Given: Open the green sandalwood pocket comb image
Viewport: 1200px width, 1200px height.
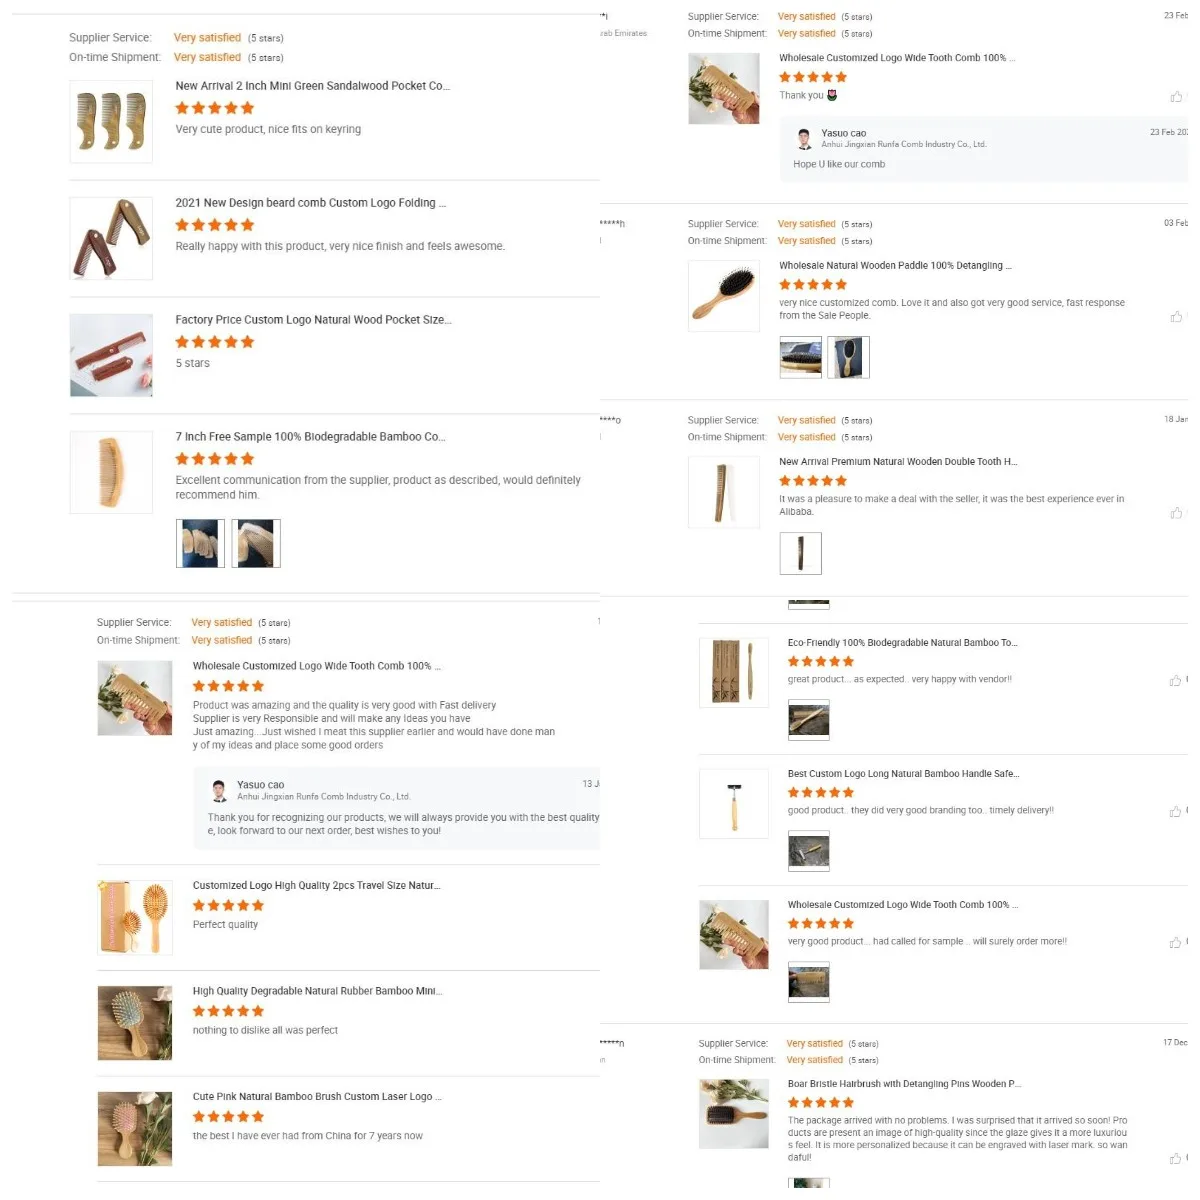Looking at the screenshot, I should point(111,121).
